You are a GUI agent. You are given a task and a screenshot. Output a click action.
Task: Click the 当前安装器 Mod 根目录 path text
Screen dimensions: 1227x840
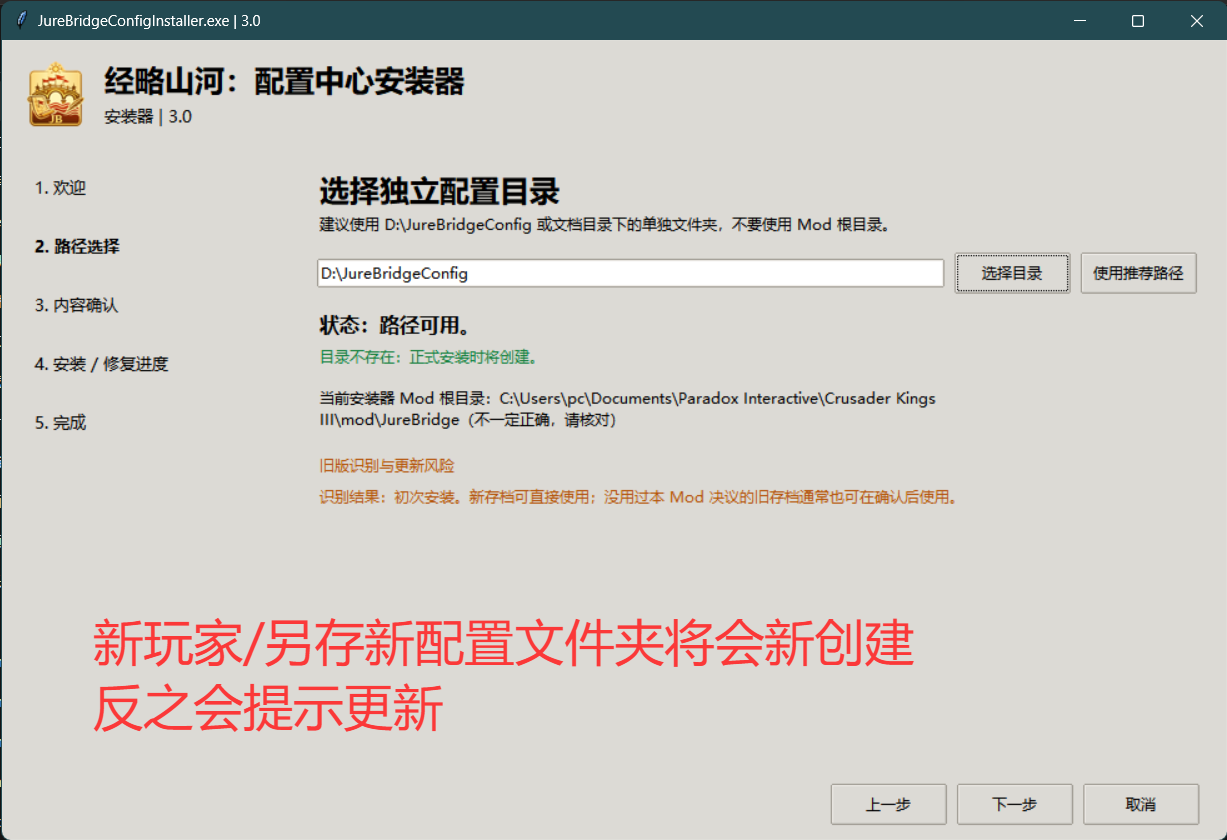tap(627, 409)
